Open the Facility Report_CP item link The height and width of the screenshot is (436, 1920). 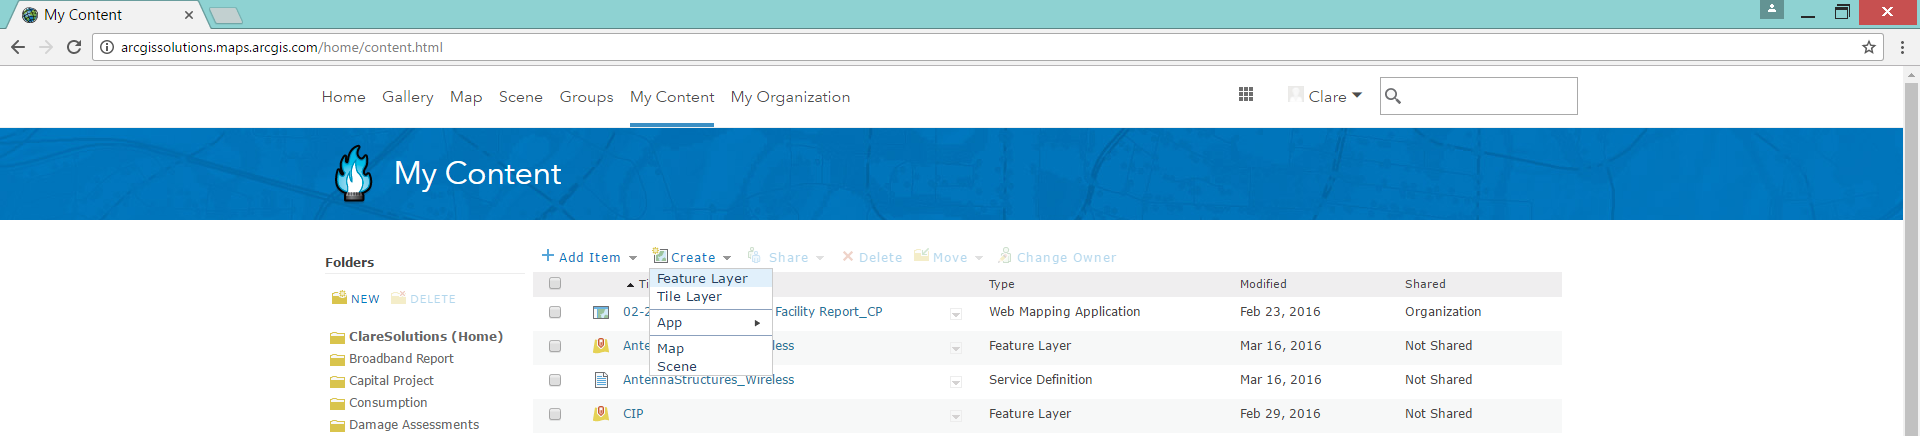(x=828, y=312)
